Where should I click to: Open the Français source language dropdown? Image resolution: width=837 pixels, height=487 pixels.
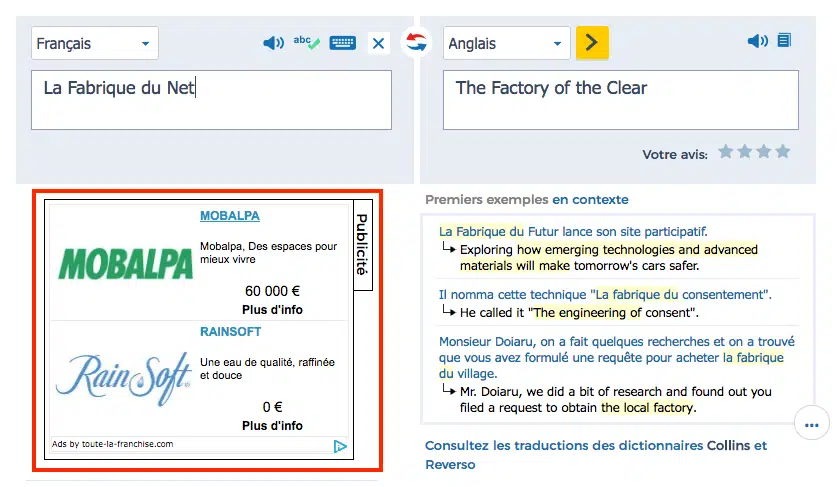pos(94,44)
